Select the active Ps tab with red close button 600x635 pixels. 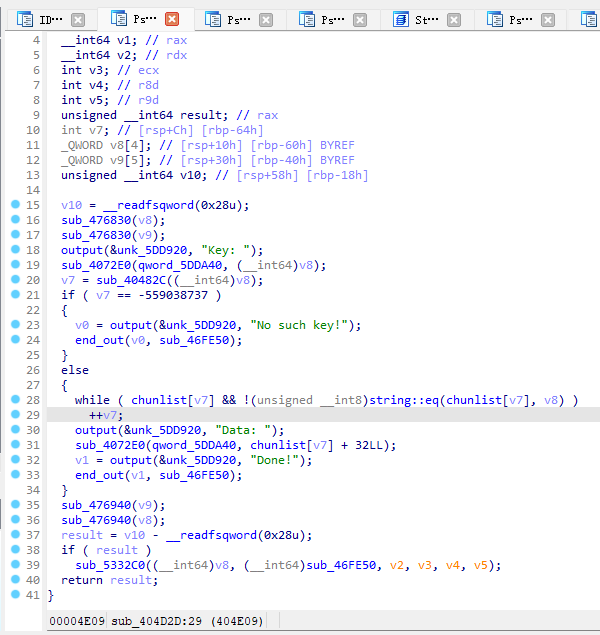[x=145, y=19]
